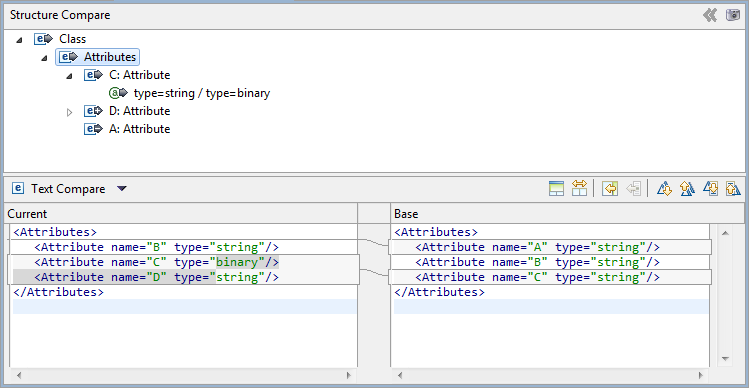Click the Current pane horizontal scrollbar right arrow
Image resolution: width=749 pixels, height=388 pixels.
click(x=349, y=375)
